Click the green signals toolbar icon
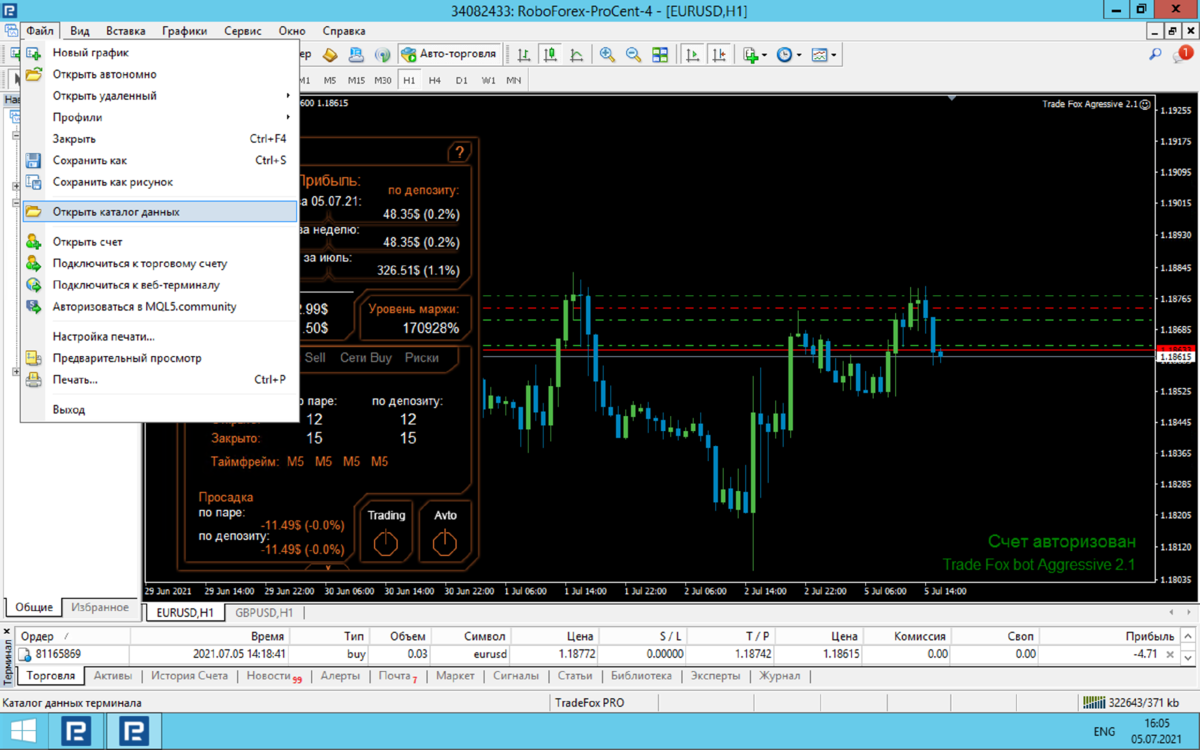This screenshot has height=750, width=1200. (382, 55)
